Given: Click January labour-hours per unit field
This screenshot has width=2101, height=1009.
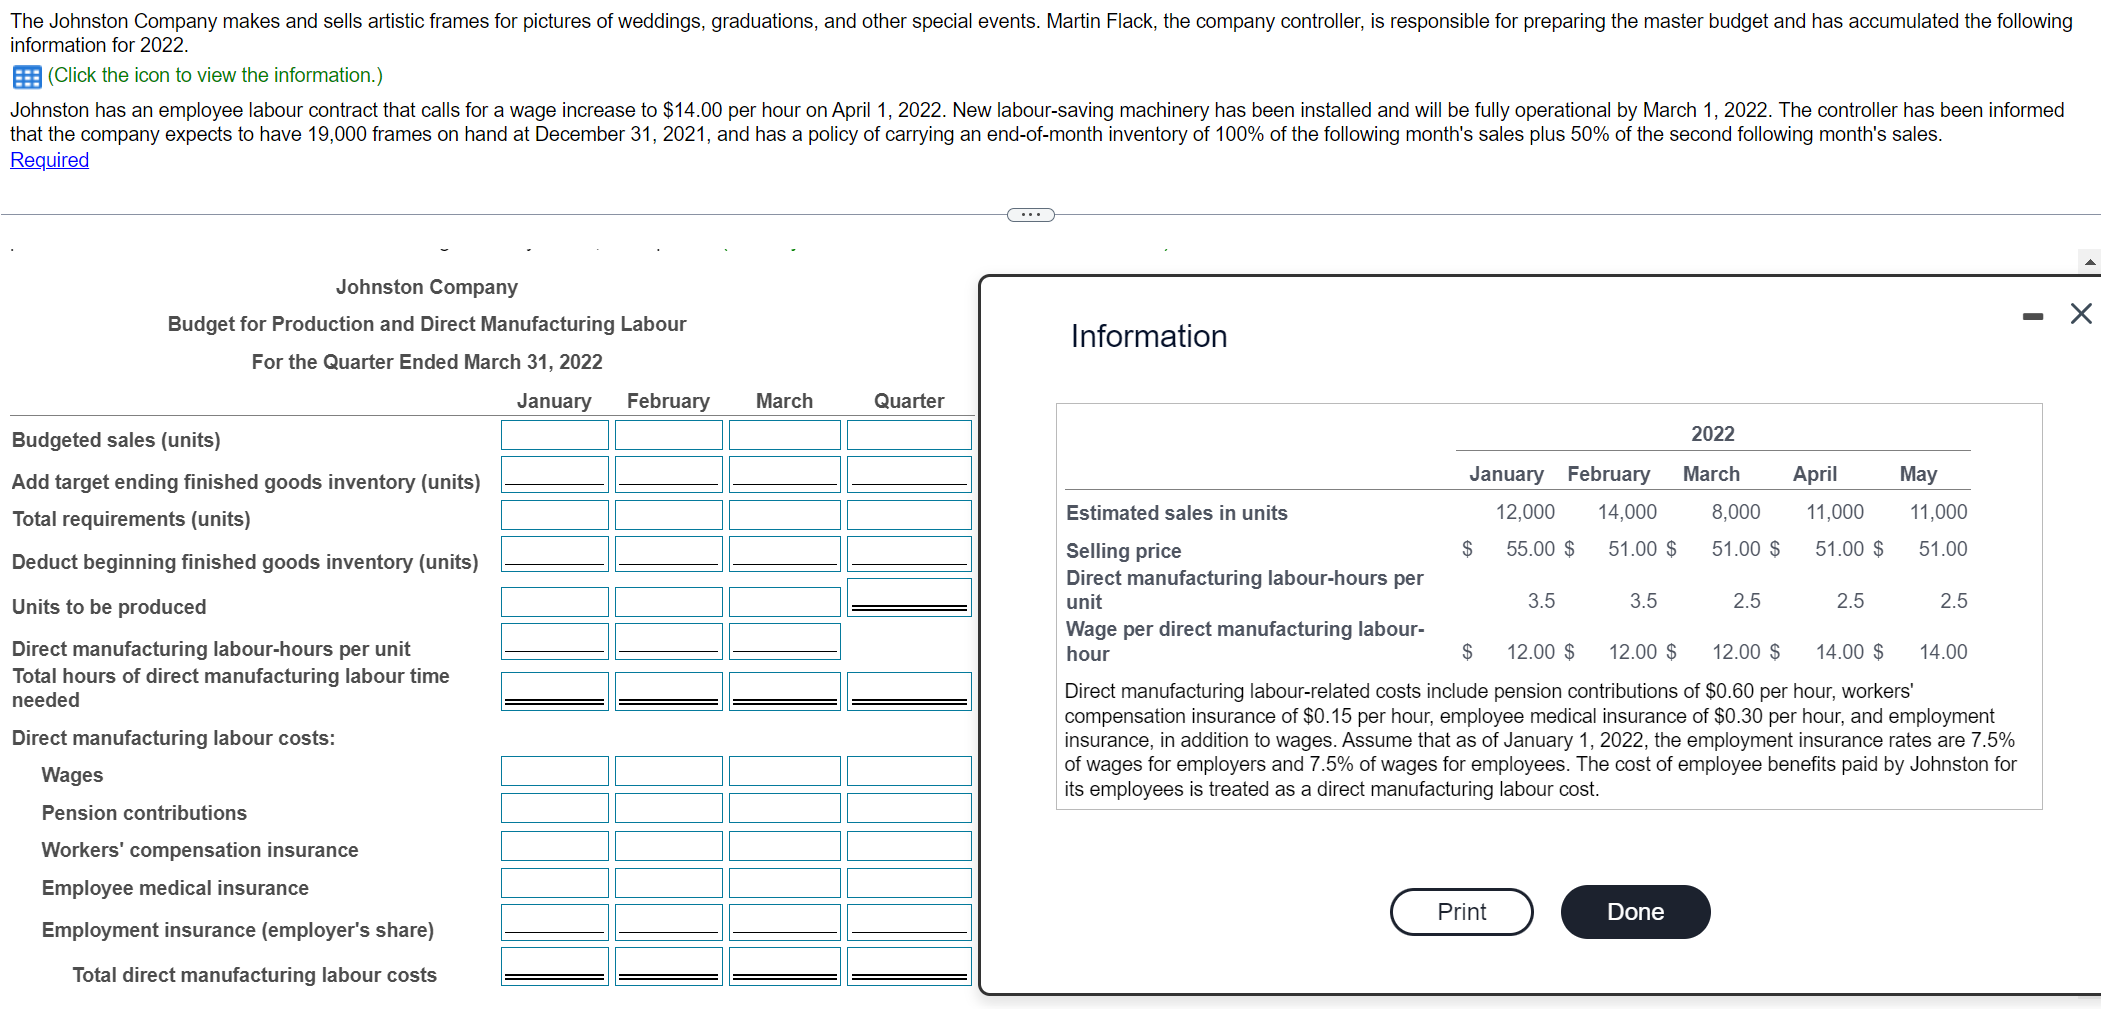Looking at the screenshot, I should coord(555,642).
